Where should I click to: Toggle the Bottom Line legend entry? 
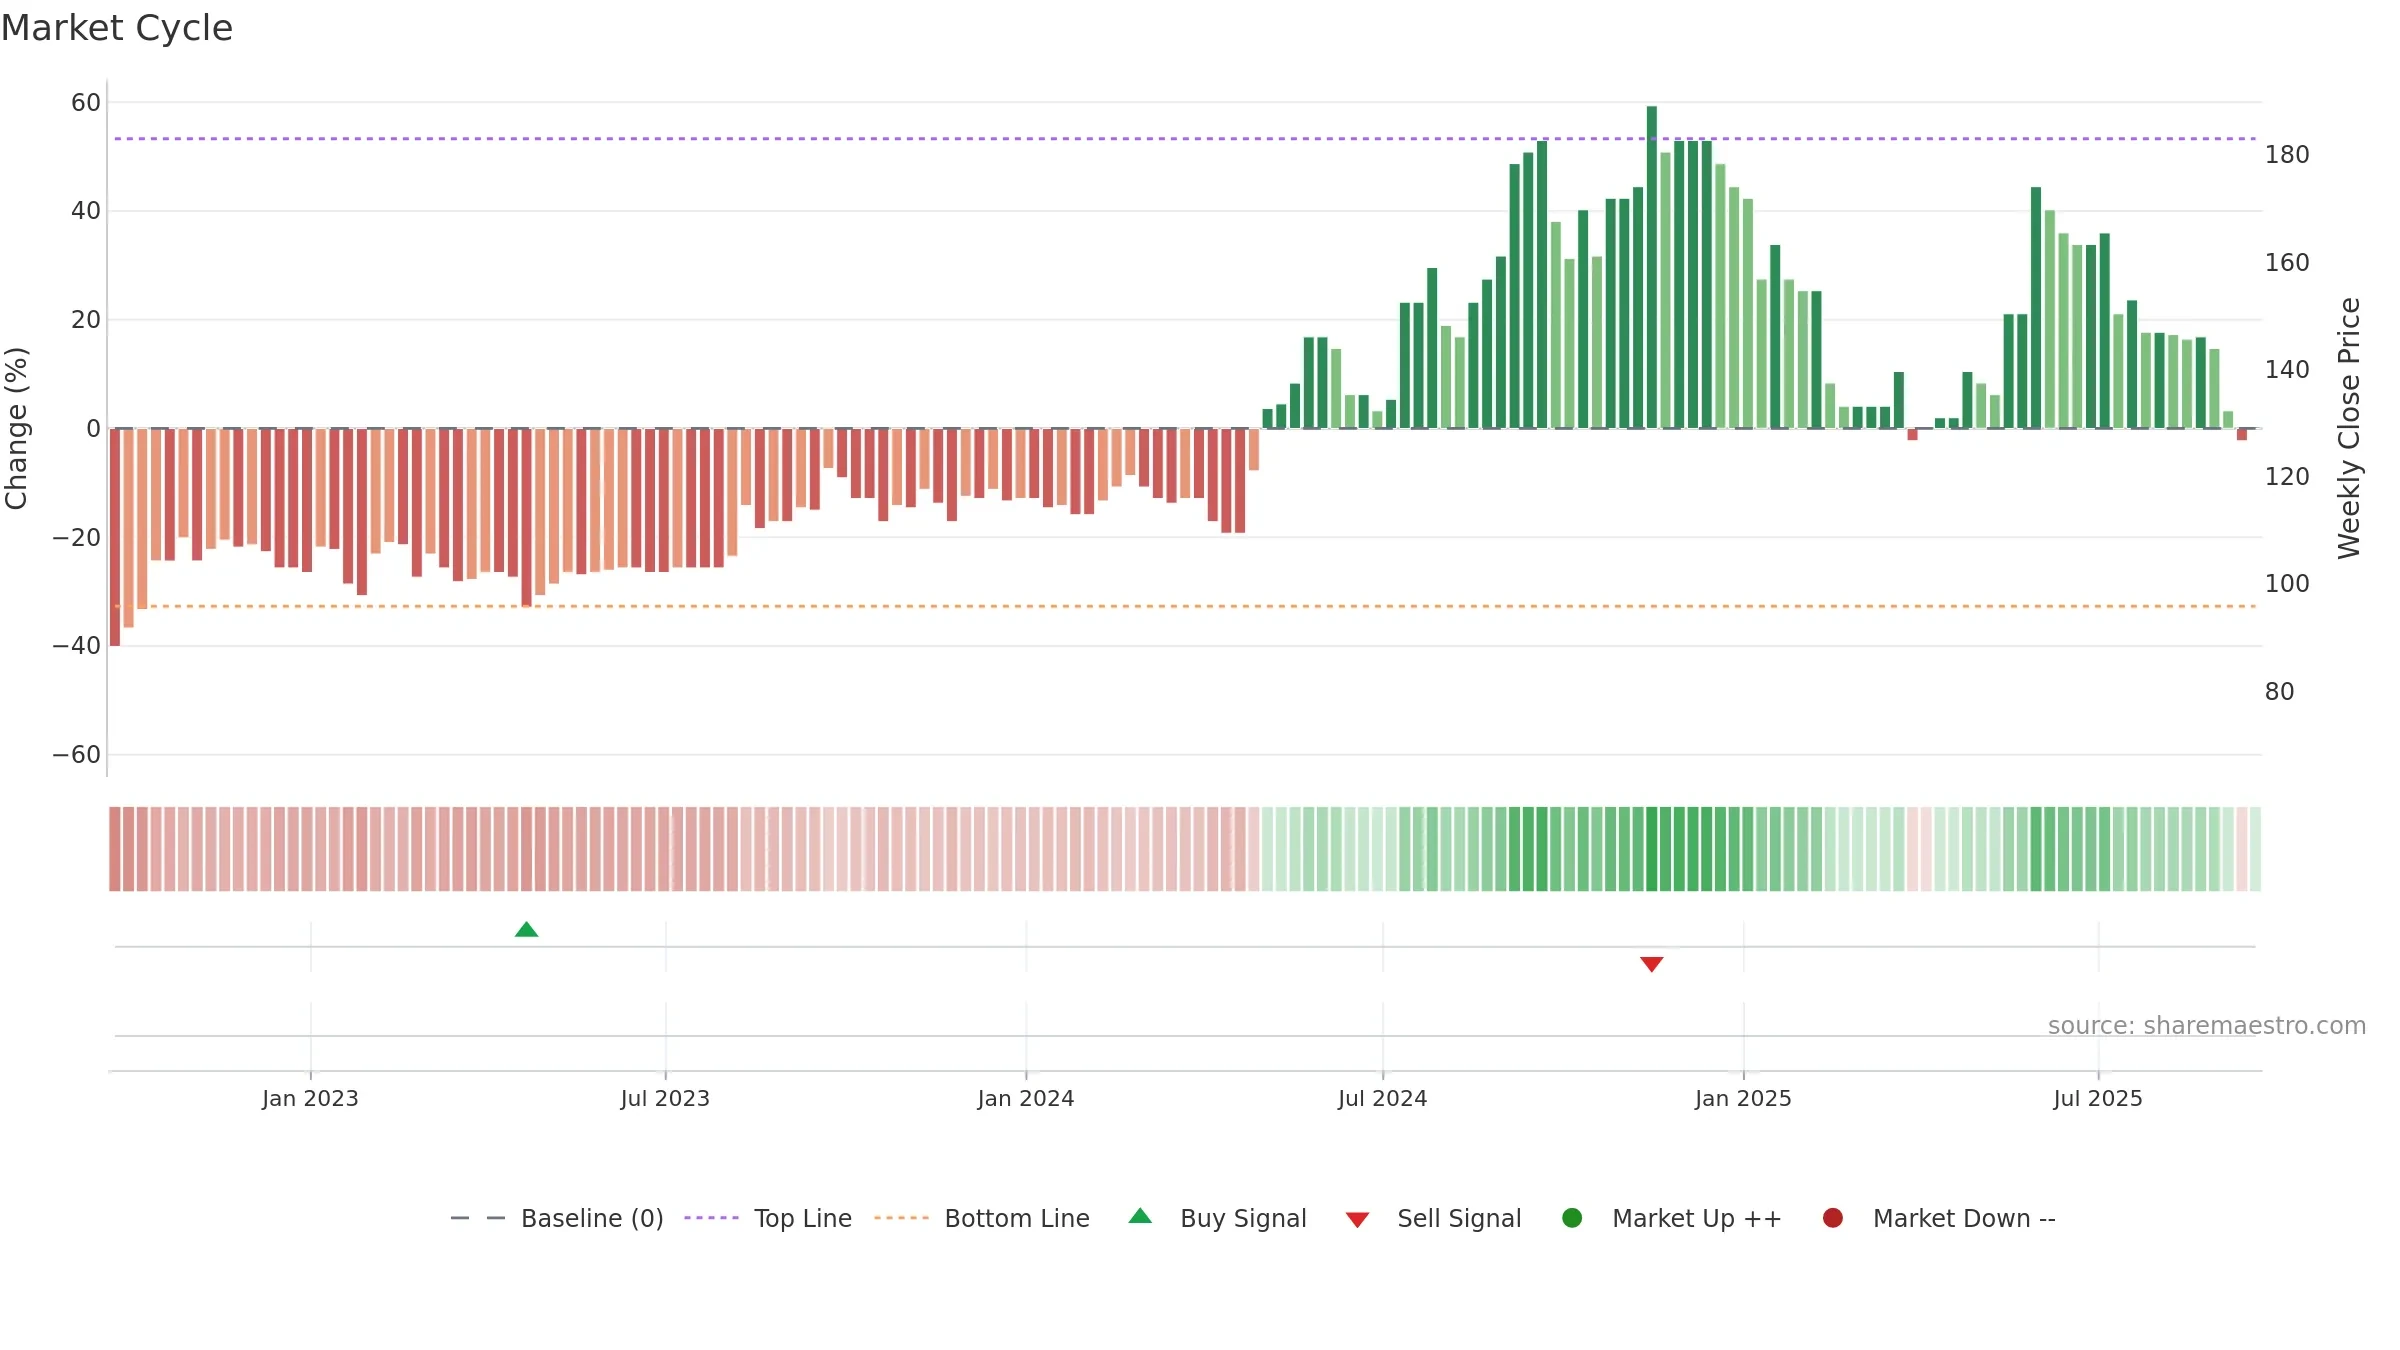[x=982, y=1218]
